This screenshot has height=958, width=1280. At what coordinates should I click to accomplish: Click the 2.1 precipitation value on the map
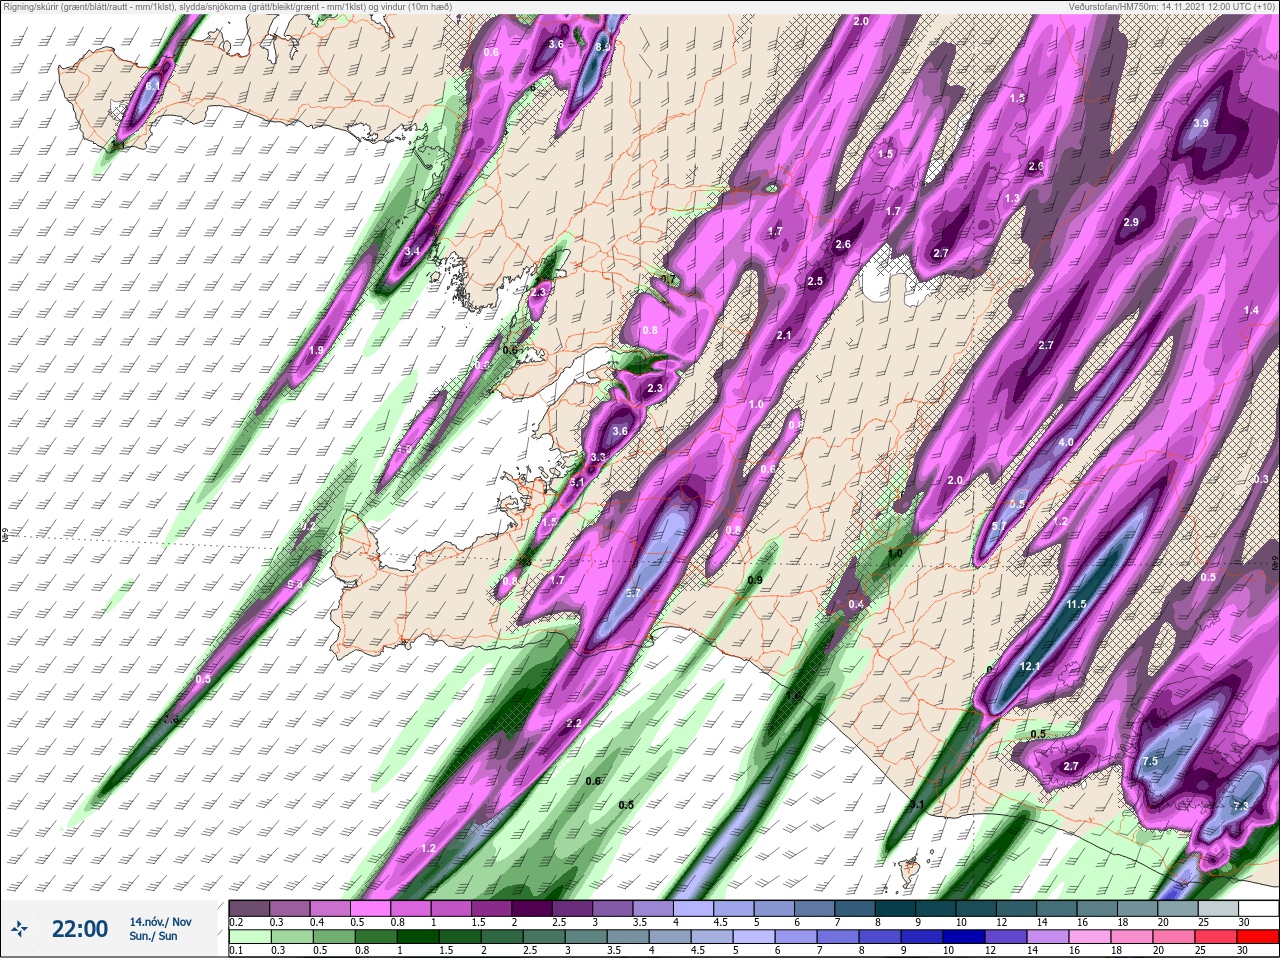pyautogui.click(x=783, y=335)
